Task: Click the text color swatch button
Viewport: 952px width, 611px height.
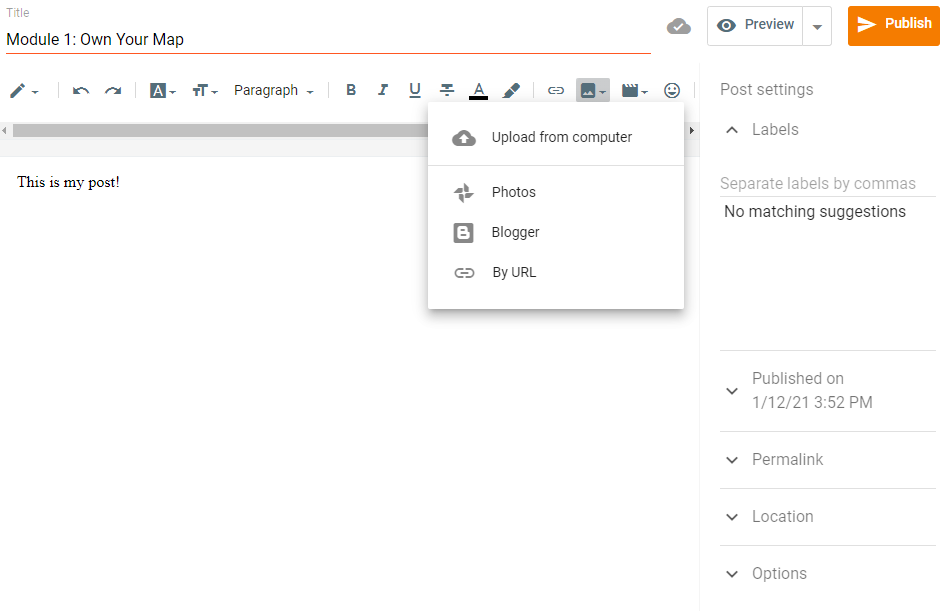Action: coord(479,91)
